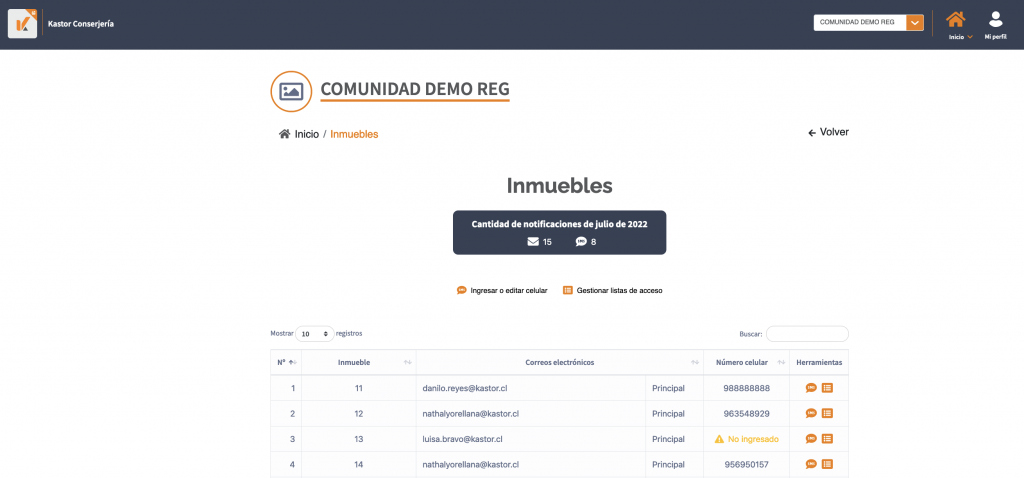
Task: Click the Buscar search field
Action: click(x=807, y=334)
